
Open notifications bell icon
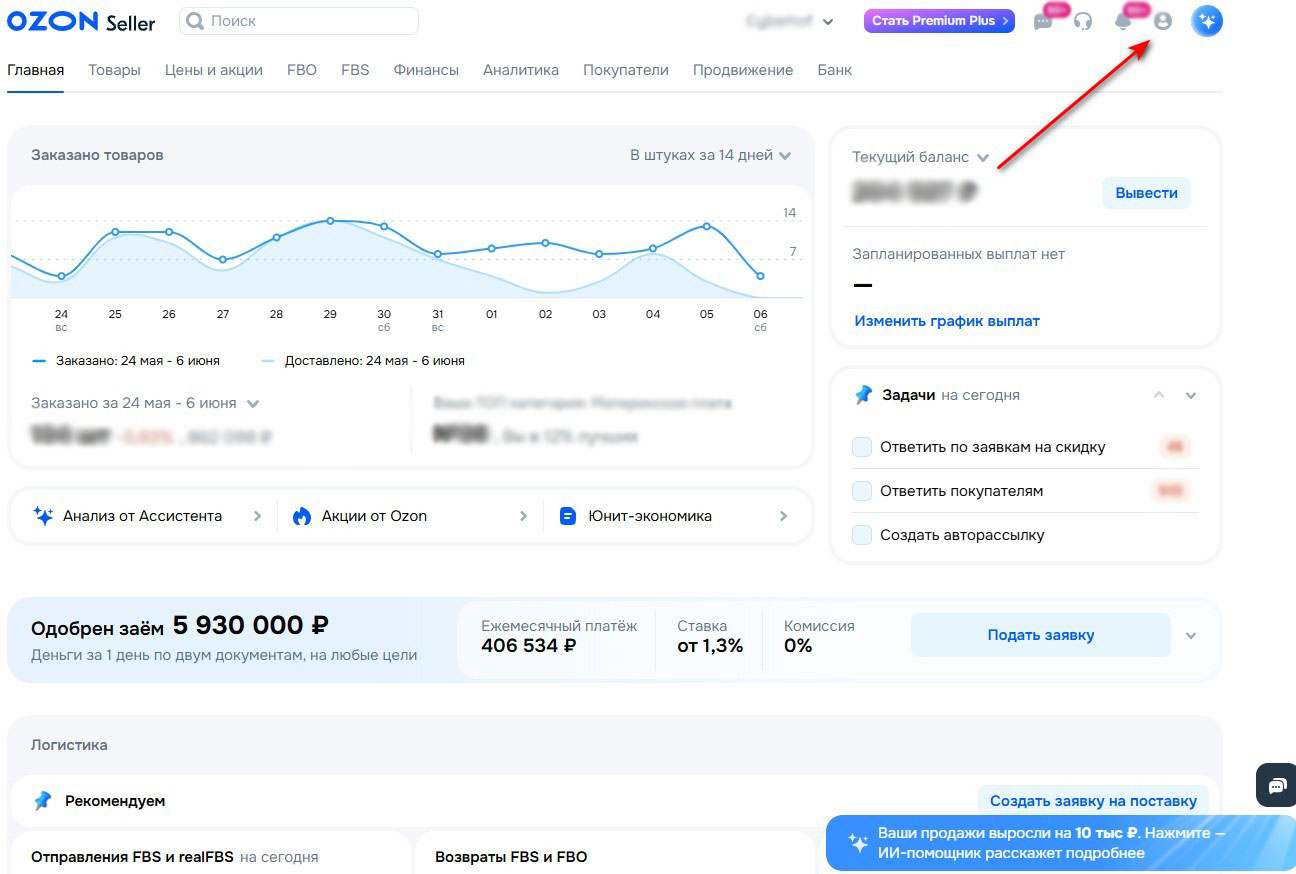(1123, 22)
